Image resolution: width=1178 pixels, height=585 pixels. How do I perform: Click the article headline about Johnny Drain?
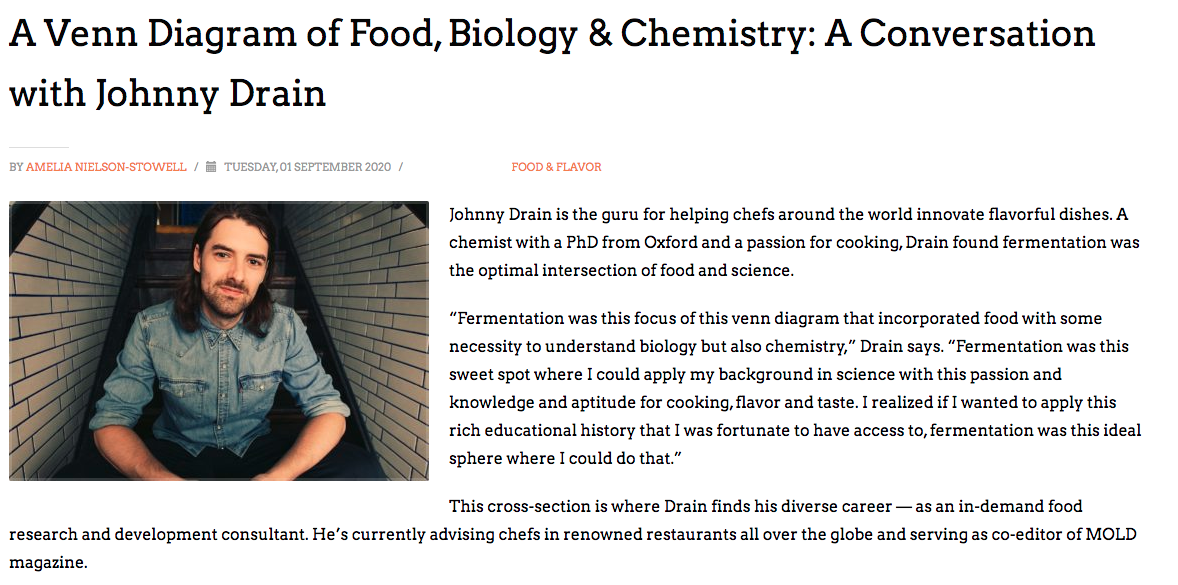click(x=551, y=64)
